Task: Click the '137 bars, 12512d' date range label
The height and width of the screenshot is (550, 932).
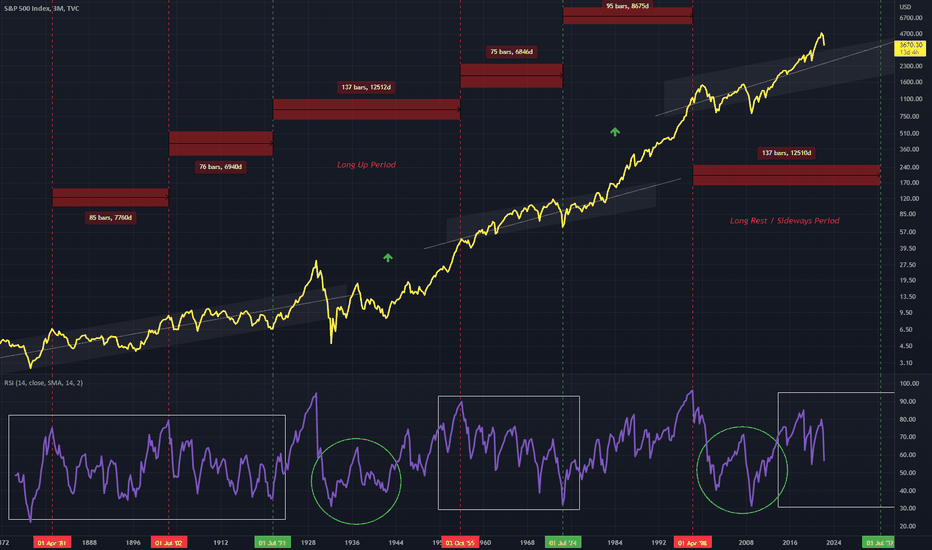Action: point(366,87)
